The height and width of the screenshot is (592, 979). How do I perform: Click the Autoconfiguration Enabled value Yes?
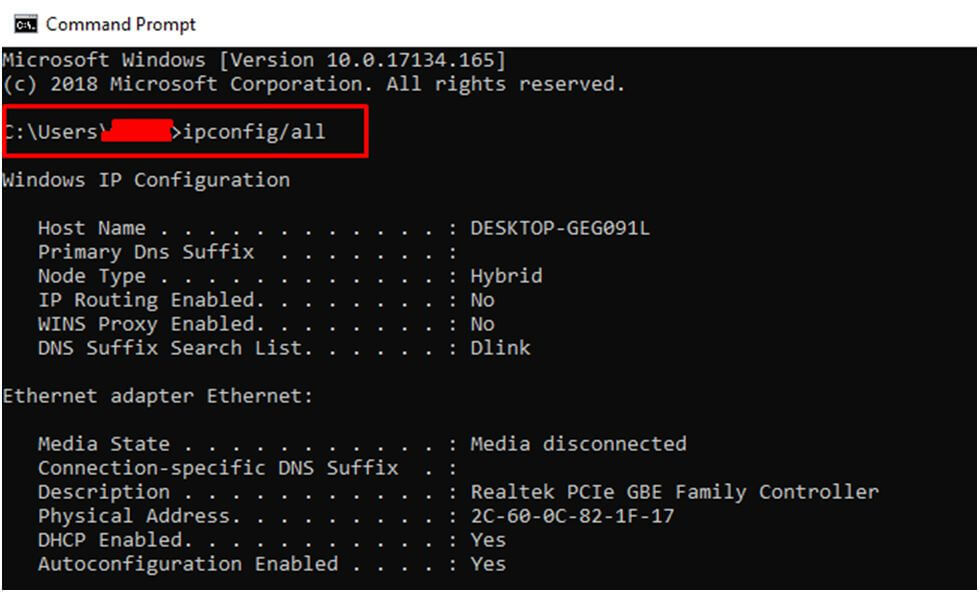point(488,564)
